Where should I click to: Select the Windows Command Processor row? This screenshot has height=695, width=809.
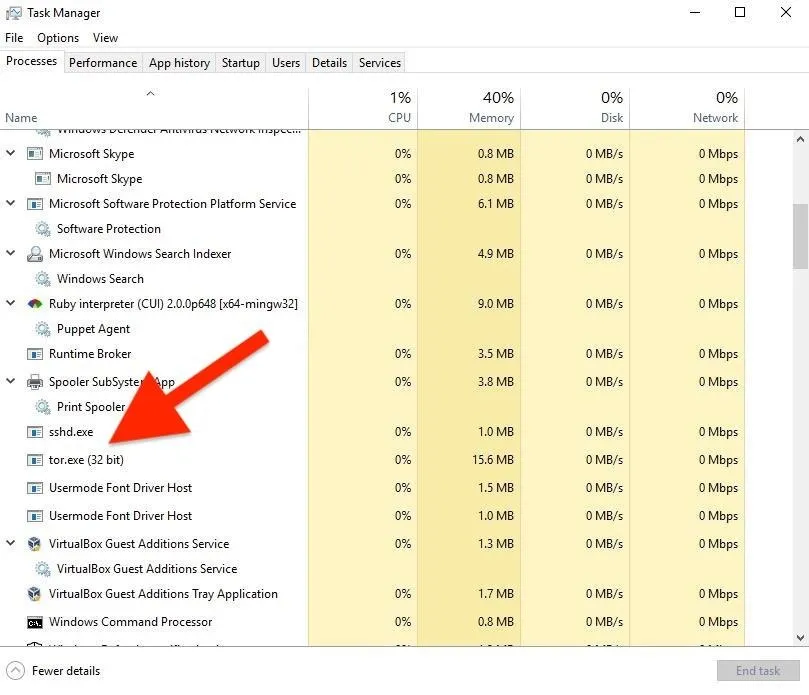[x=372, y=622]
